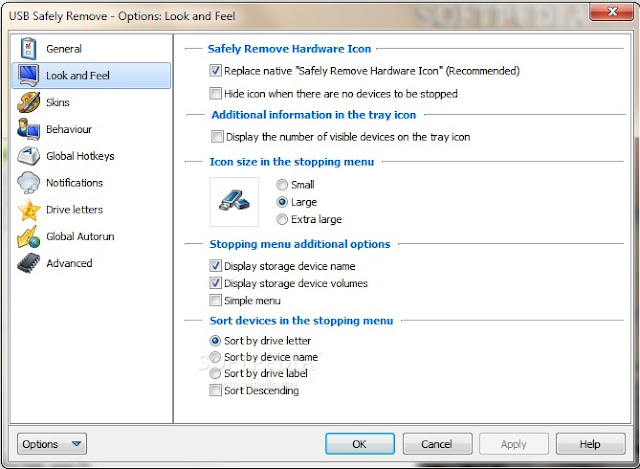Open the Notifications speech bubble icon
Image resolution: width=640 pixels, height=469 pixels.
coord(28,182)
